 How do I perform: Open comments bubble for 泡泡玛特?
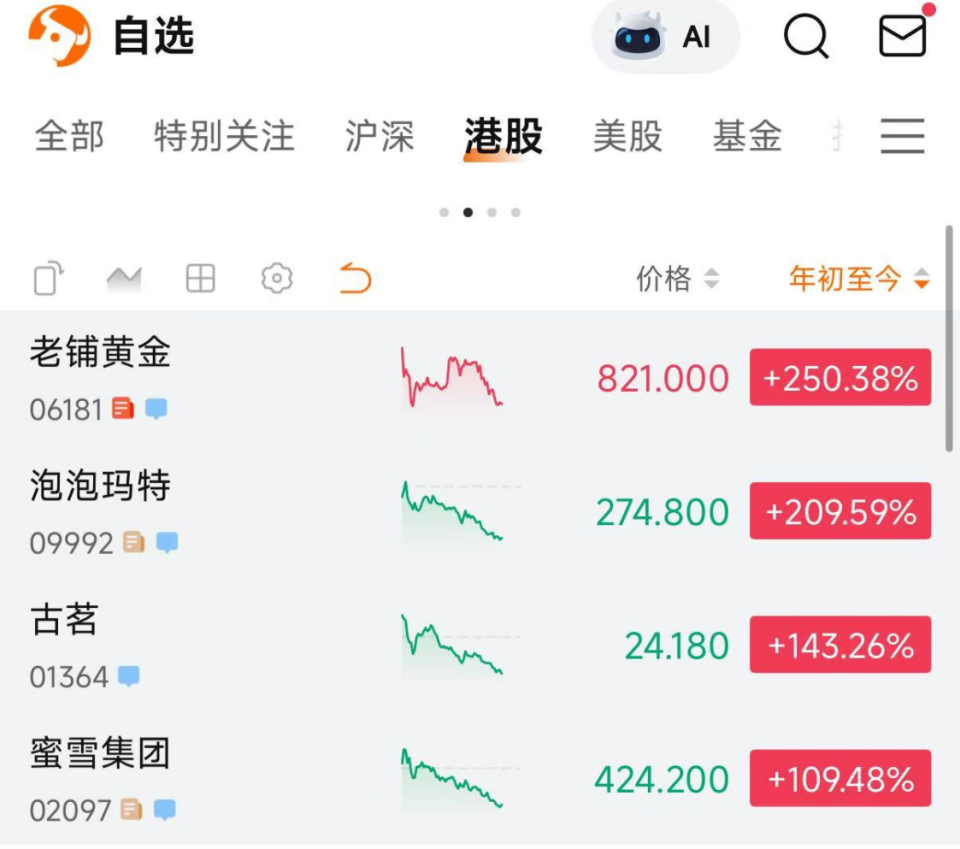tap(165, 541)
